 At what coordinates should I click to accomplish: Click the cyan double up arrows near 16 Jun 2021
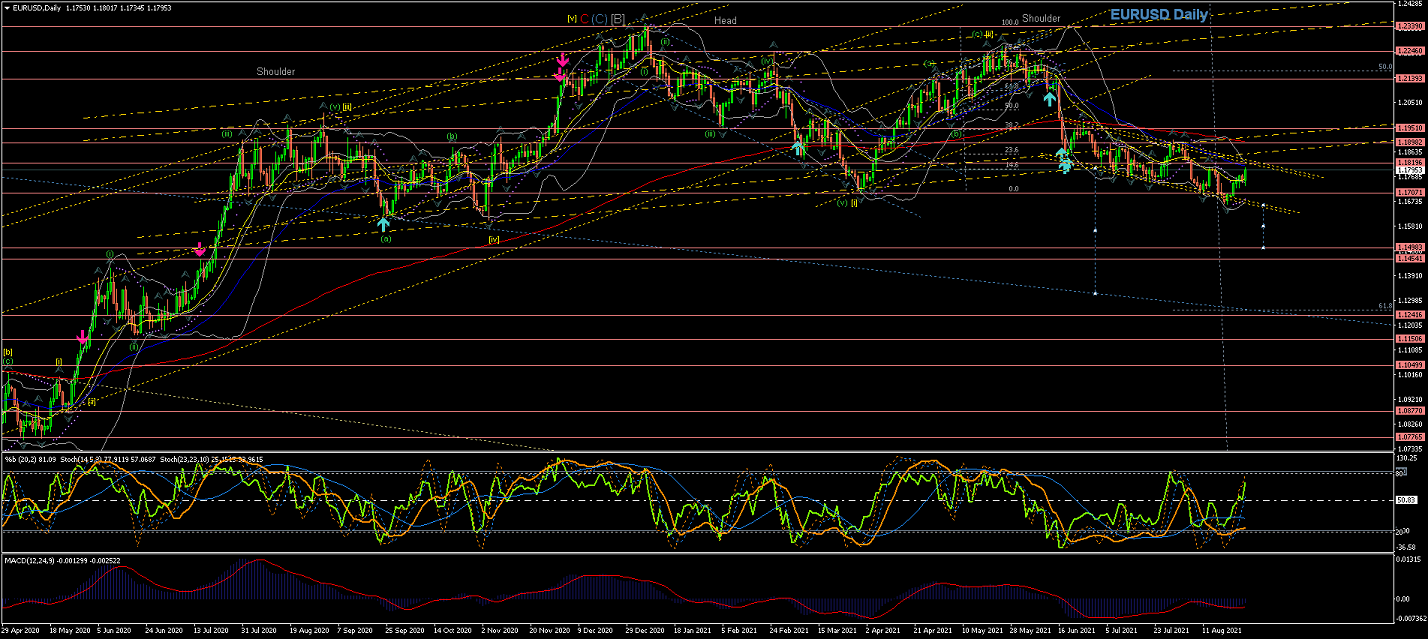(x=1065, y=160)
